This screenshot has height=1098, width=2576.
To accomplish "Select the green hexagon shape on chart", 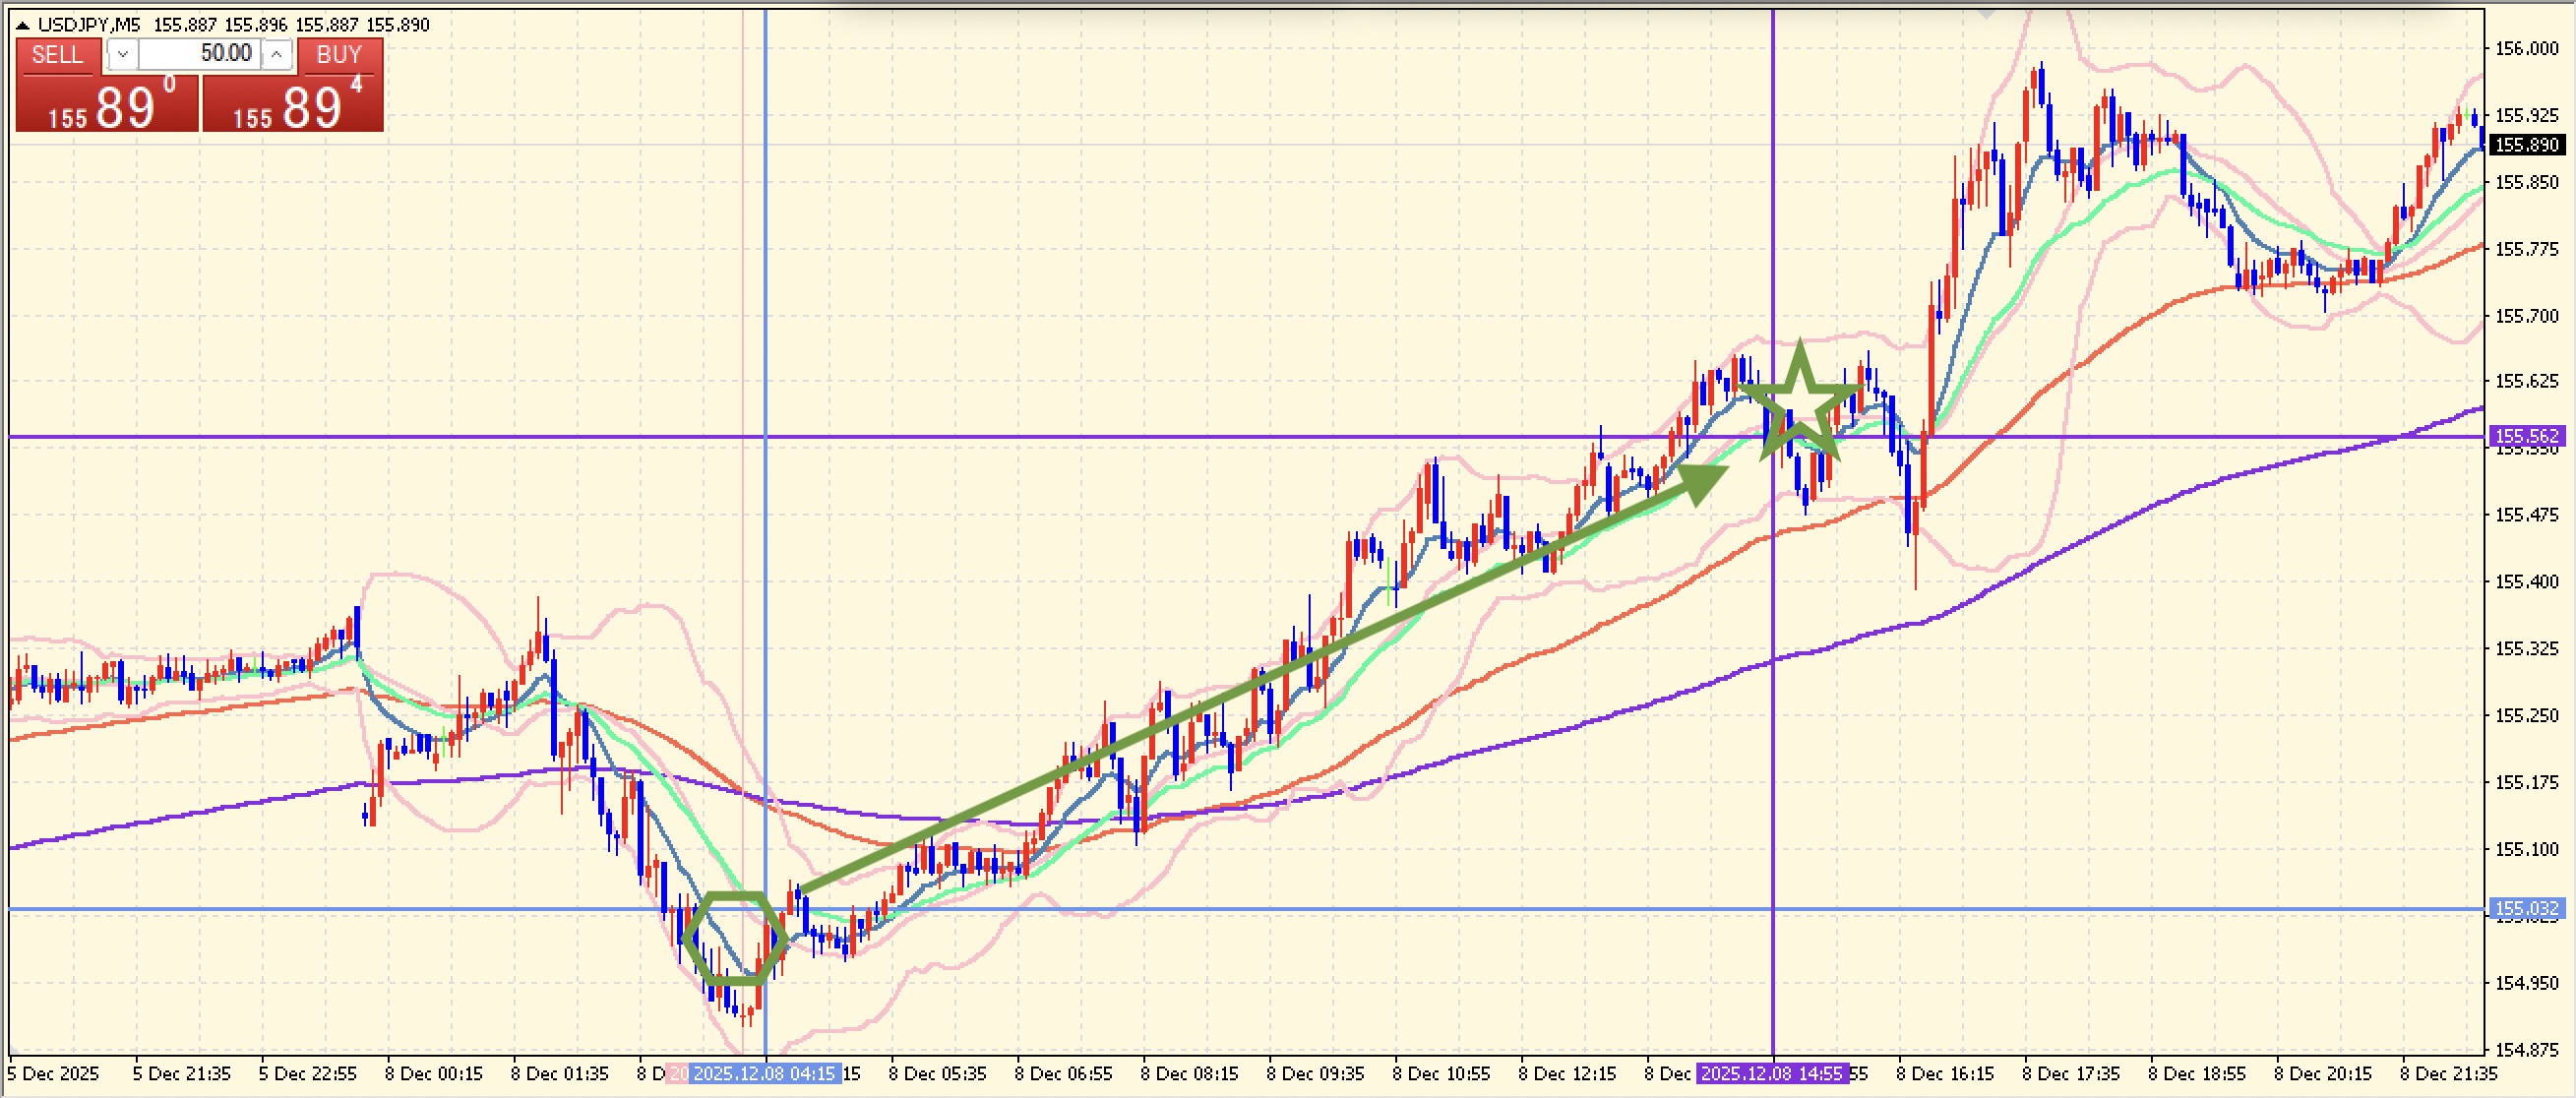I will pyautogui.click(x=735, y=938).
